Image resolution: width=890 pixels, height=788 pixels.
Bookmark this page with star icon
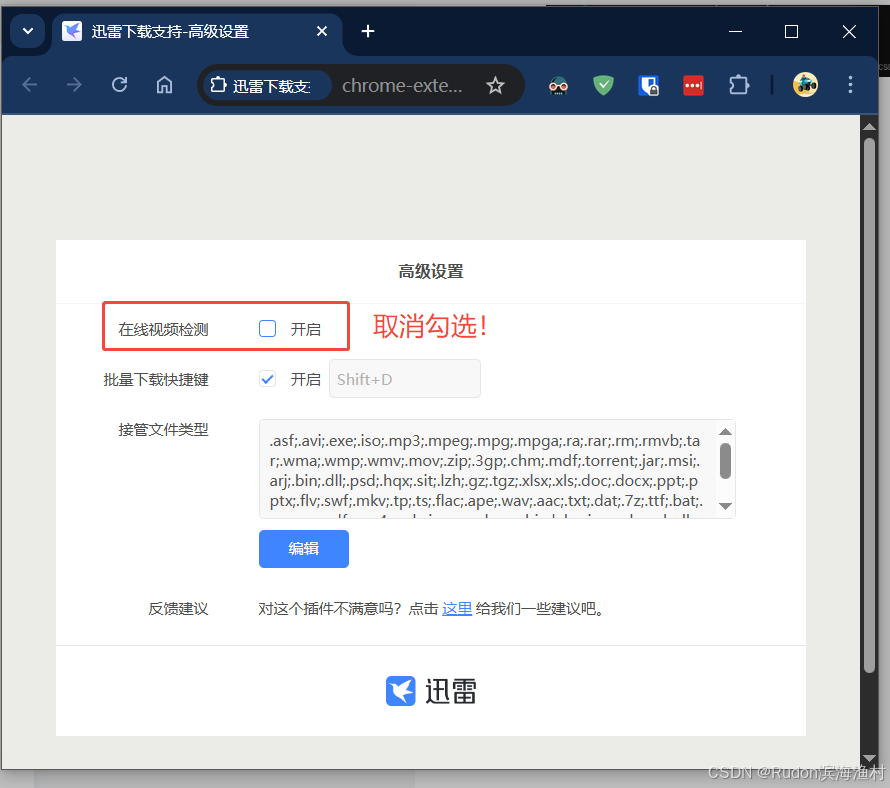click(496, 86)
